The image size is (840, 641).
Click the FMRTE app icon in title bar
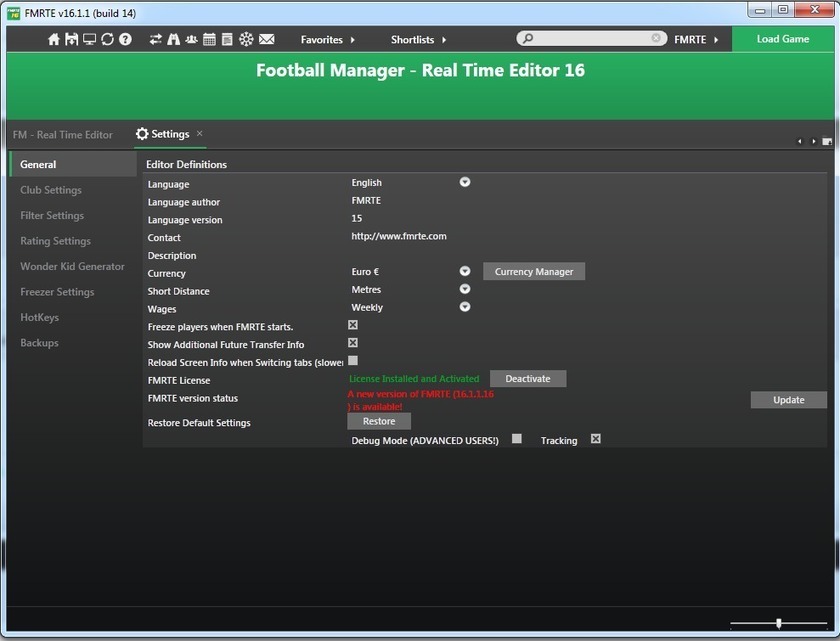(13, 12)
